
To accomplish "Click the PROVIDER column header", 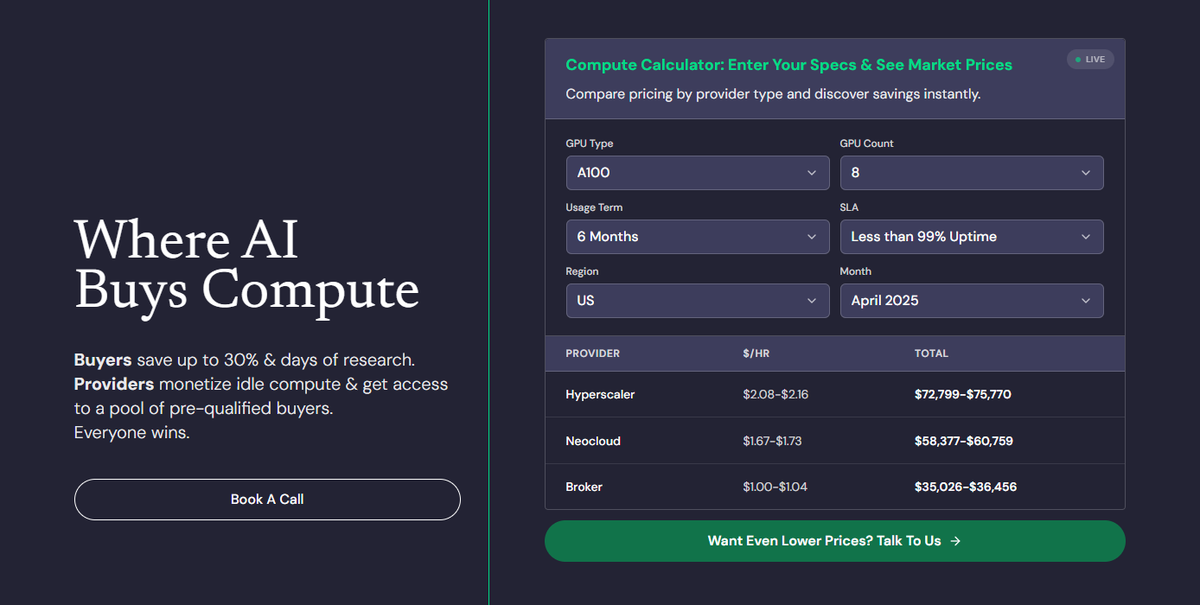I will (x=593, y=353).
